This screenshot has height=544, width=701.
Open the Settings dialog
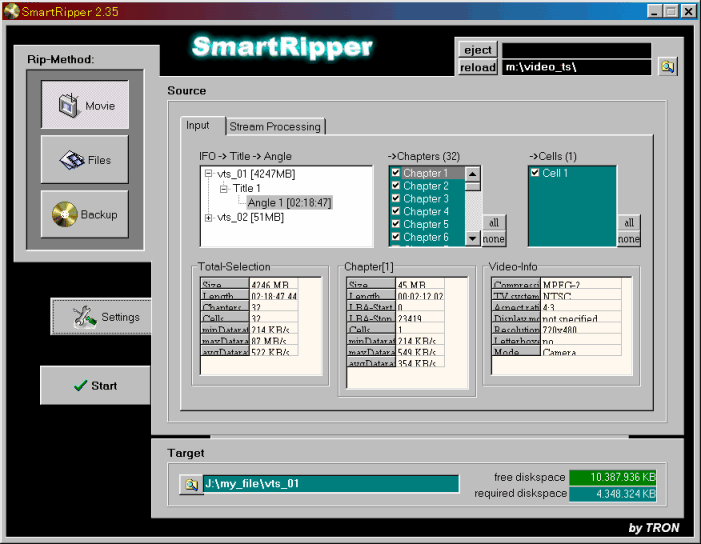pyautogui.click(x=101, y=317)
